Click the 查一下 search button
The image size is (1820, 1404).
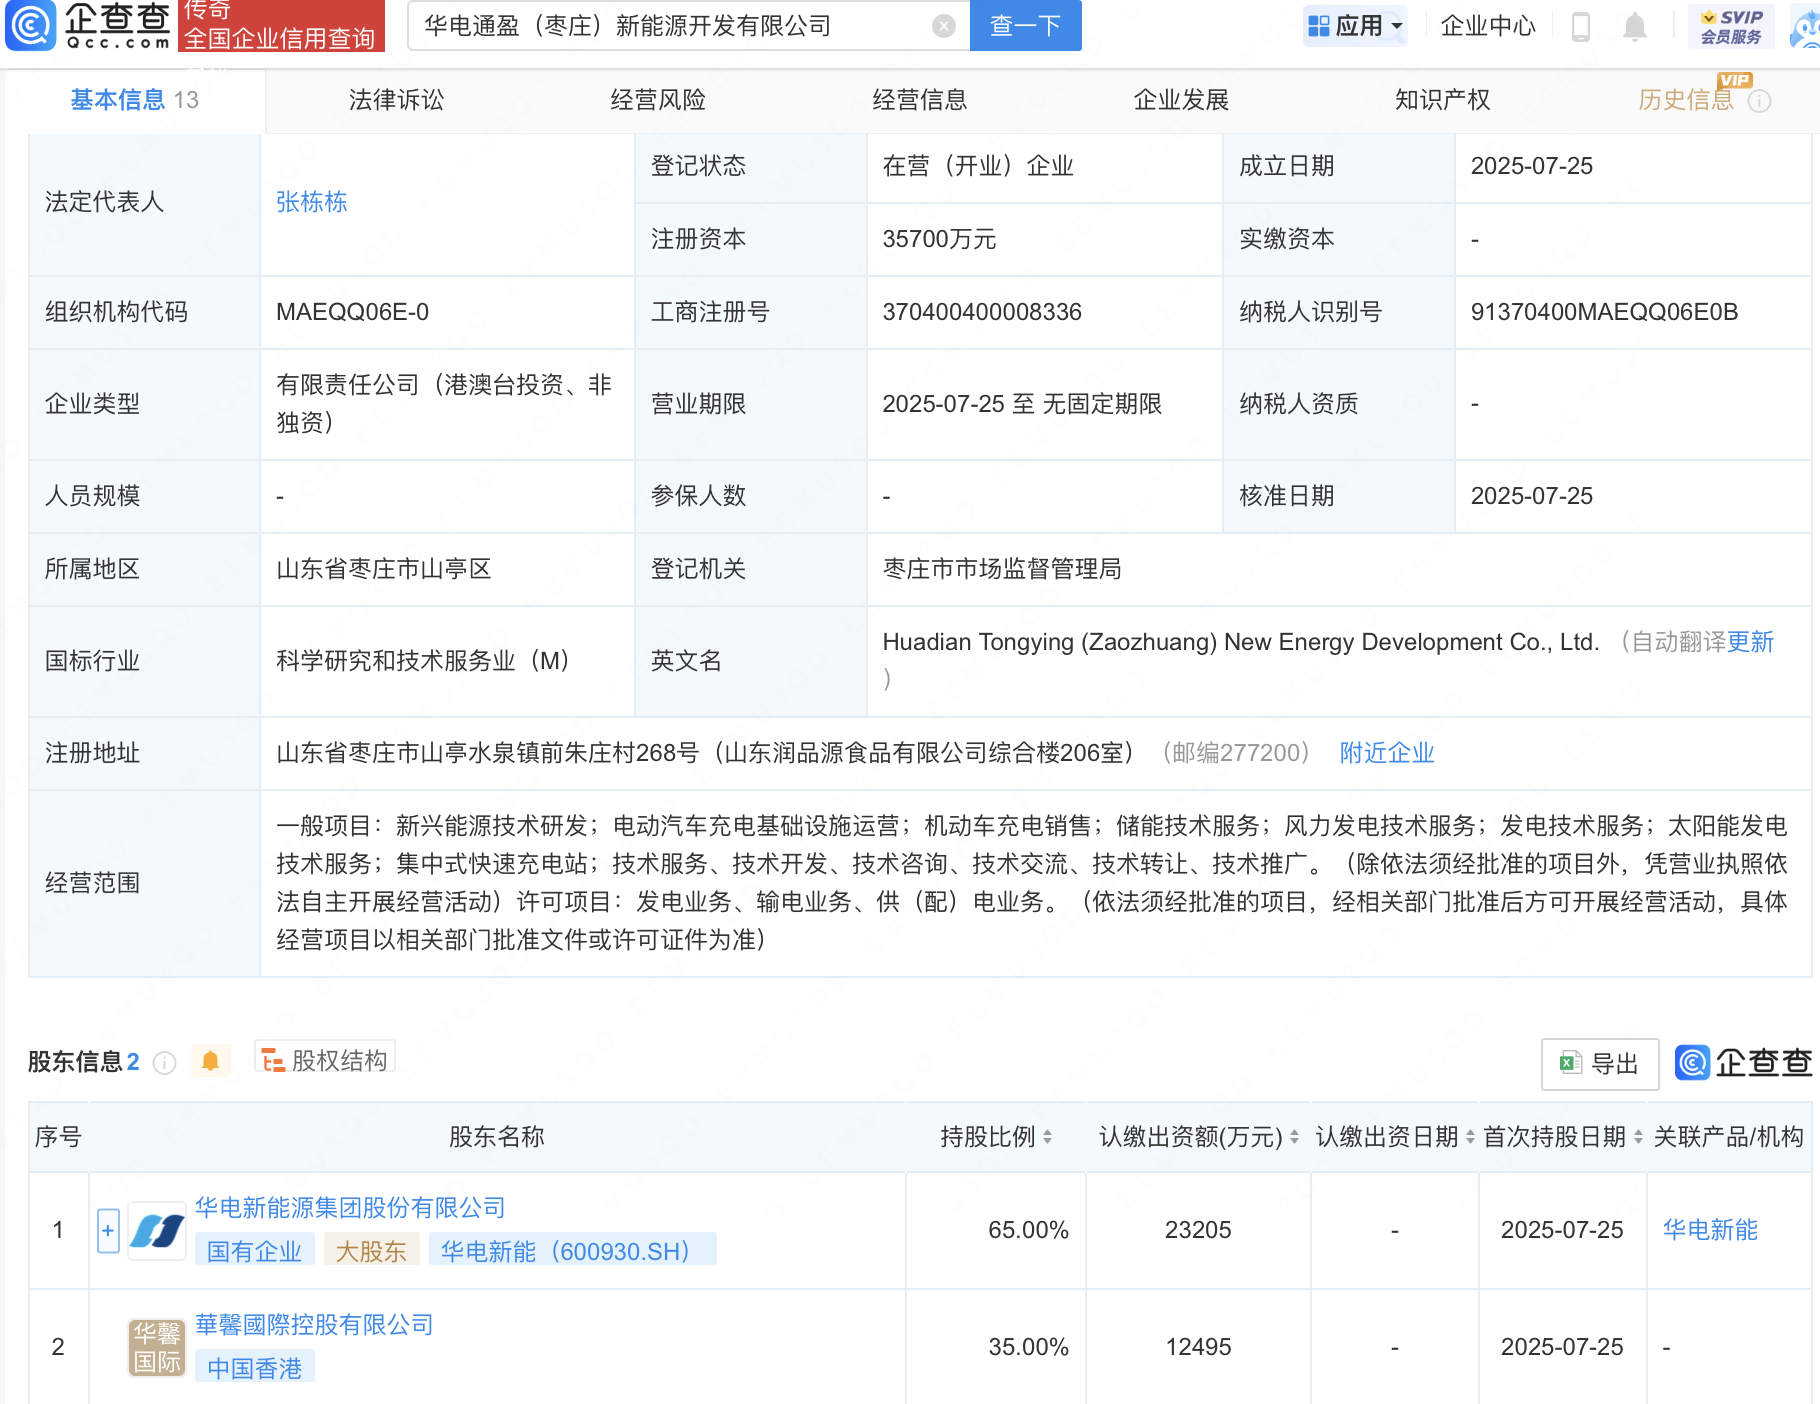[x=1025, y=26]
